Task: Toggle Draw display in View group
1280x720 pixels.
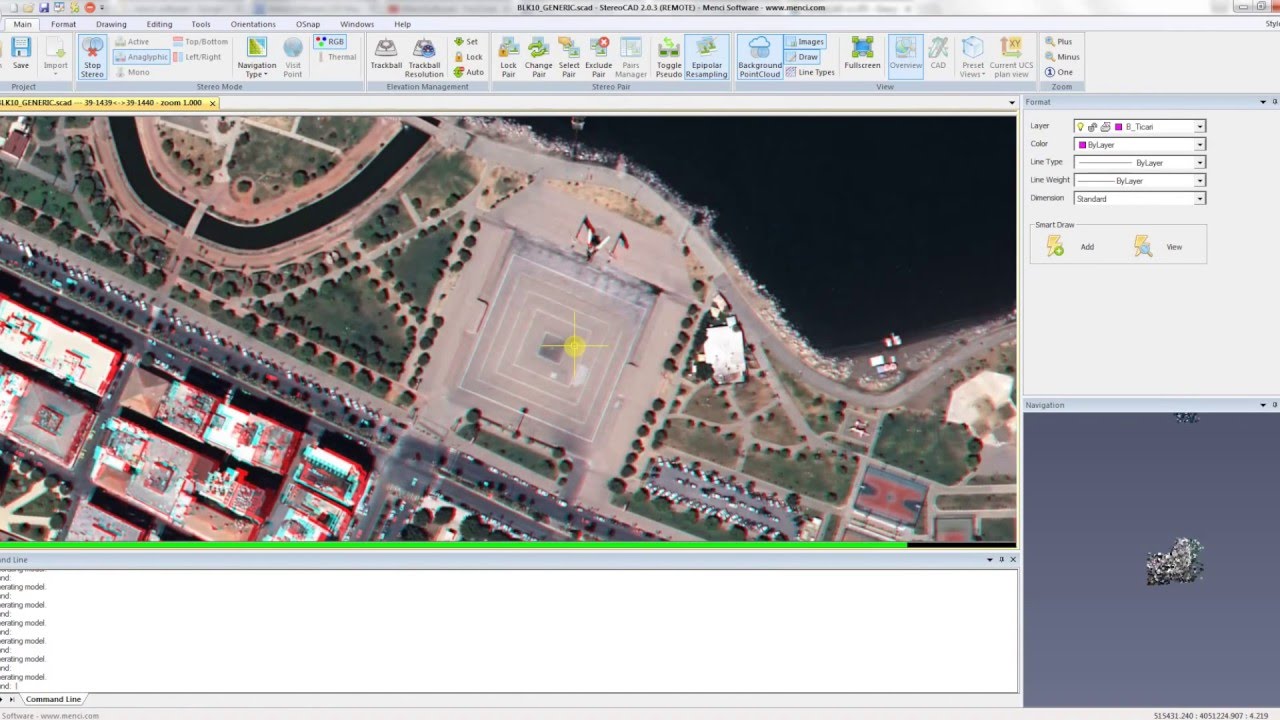Action: point(802,57)
